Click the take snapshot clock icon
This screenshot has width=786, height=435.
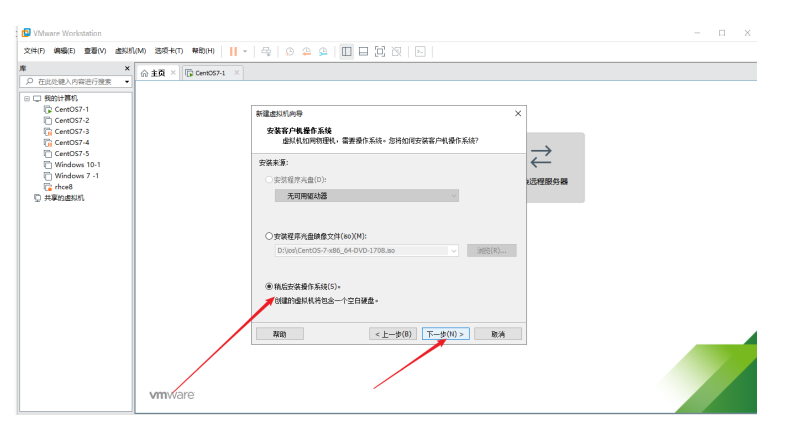[290, 52]
